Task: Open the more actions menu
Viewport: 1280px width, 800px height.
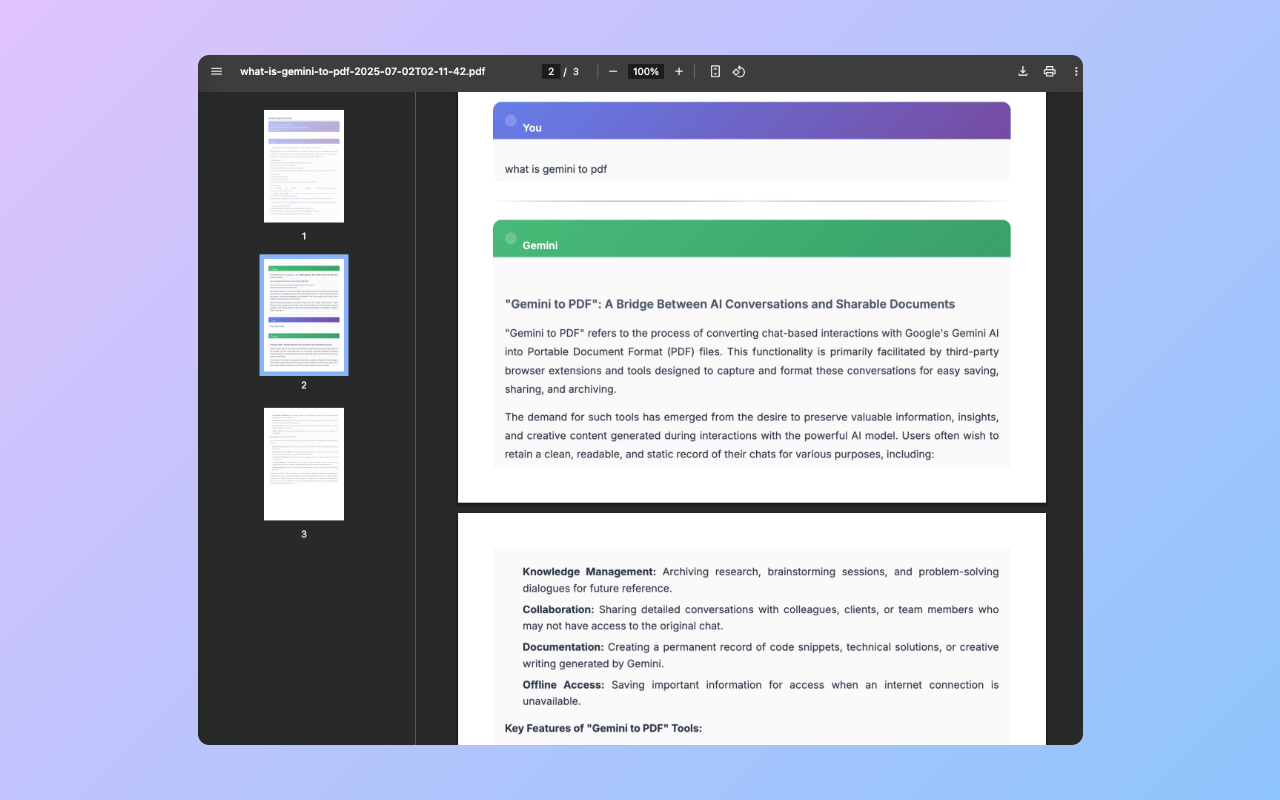Action: [x=1075, y=71]
